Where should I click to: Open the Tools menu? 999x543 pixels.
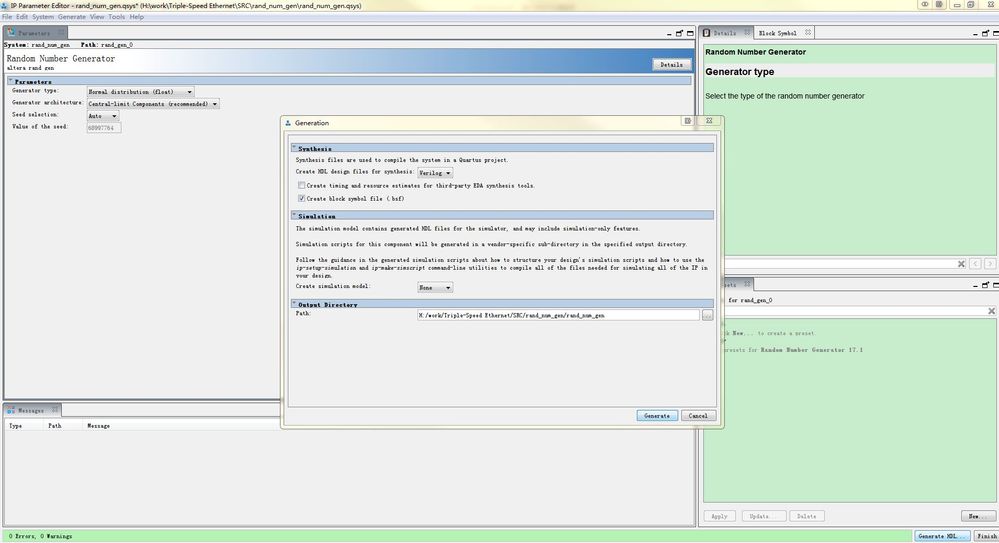pyautogui.click(x=117, y=17)
